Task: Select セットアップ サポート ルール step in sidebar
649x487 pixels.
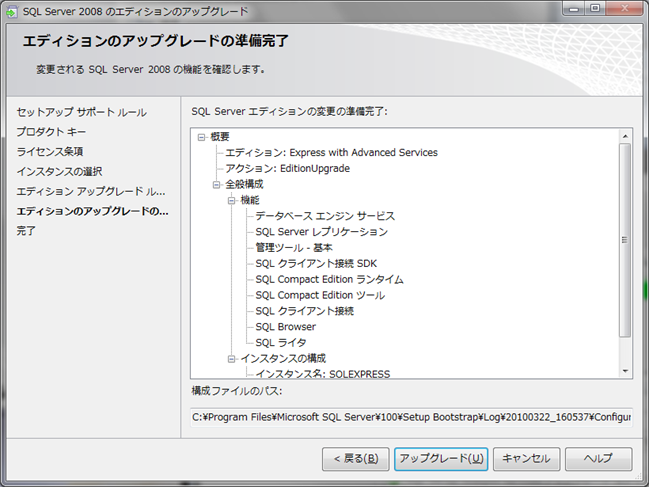Action: click(82, 112)
